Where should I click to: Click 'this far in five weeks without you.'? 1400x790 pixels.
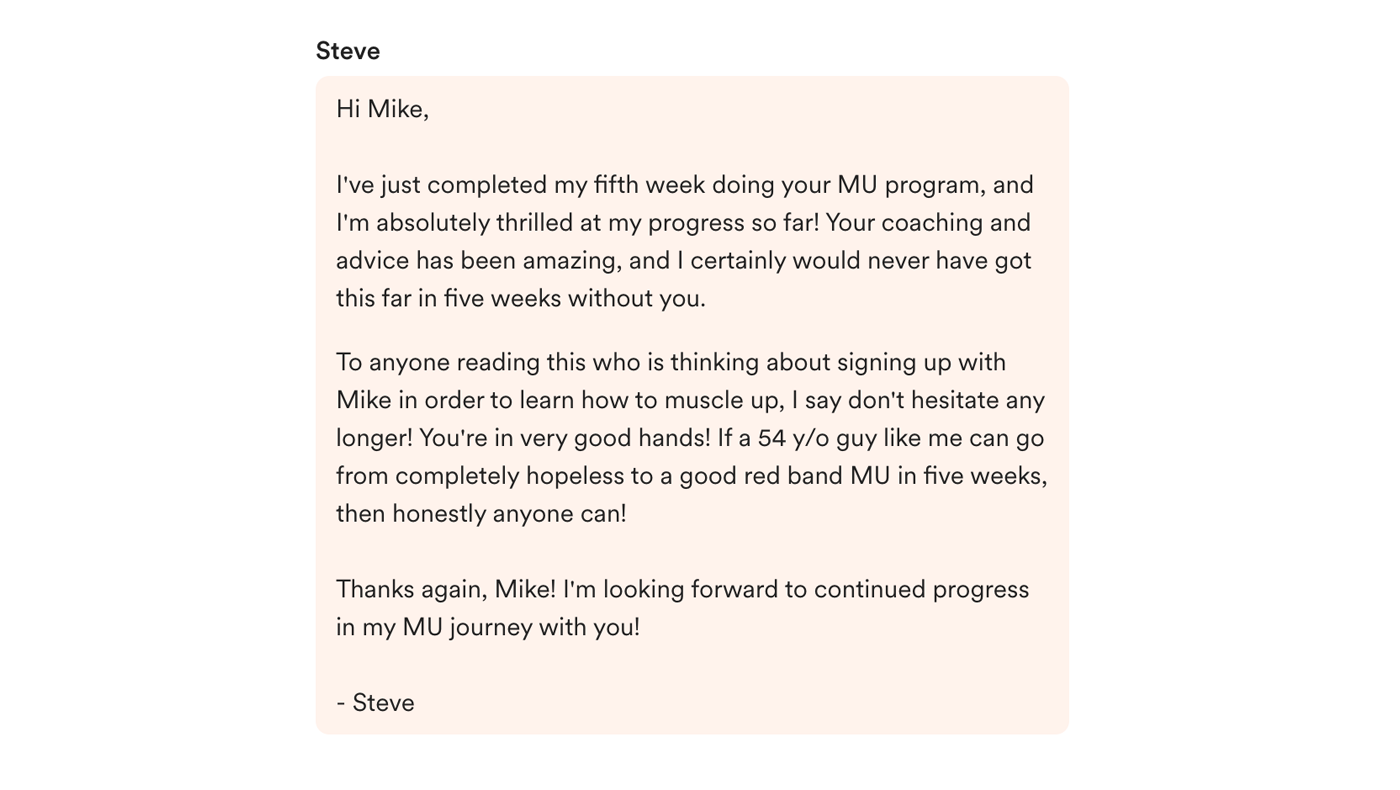click(x=521, y=299)
